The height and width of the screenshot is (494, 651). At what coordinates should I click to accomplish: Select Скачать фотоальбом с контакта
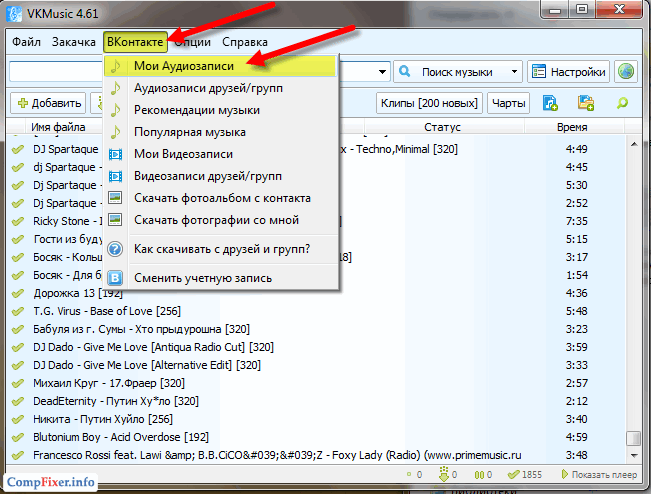(220, 198)
